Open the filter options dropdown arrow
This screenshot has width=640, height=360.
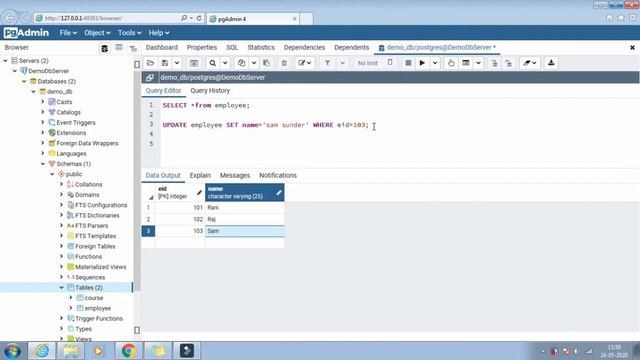pyautogui.click(x=342, y=63)
